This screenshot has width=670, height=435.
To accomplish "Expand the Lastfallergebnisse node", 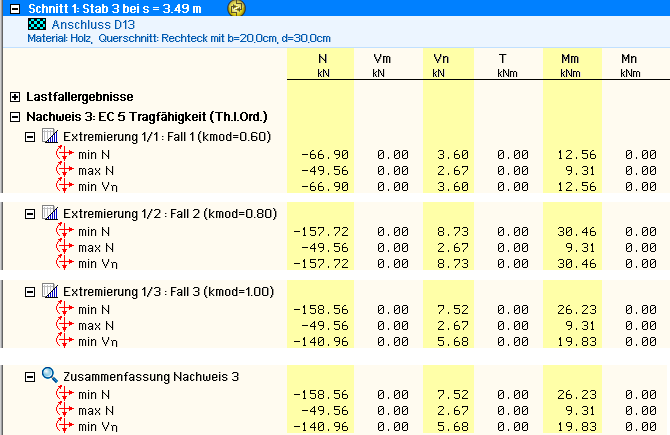I will click(x=14, y=97).
